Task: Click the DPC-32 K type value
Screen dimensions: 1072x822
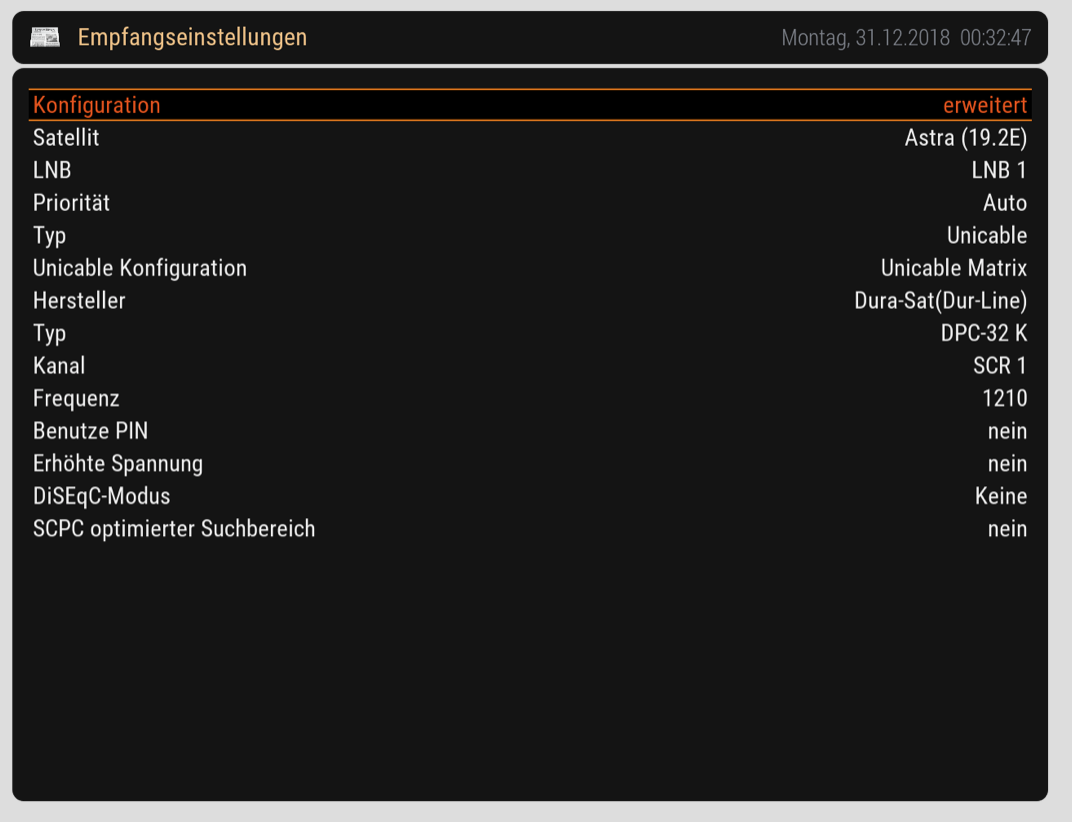Action: coord(983,333)
